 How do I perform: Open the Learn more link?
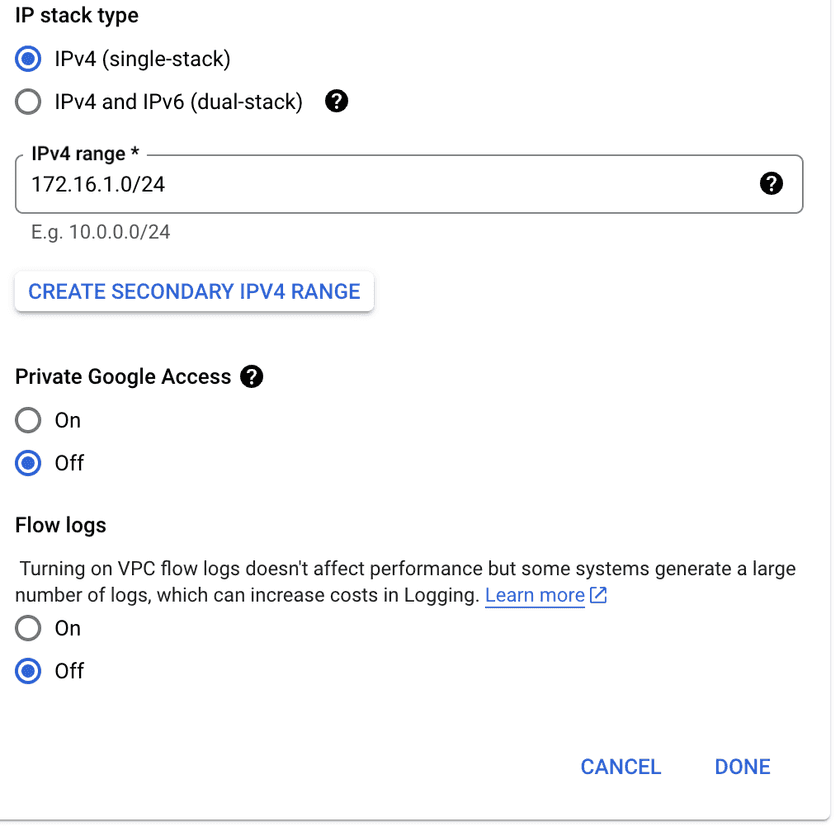534,596
